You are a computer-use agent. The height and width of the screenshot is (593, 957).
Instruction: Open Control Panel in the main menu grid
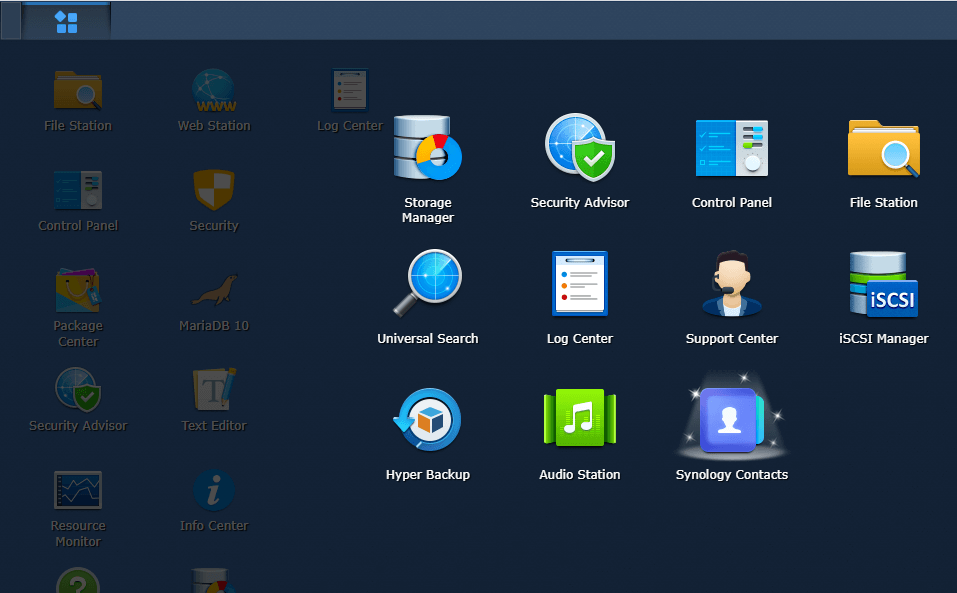click(x=731, y=148)
